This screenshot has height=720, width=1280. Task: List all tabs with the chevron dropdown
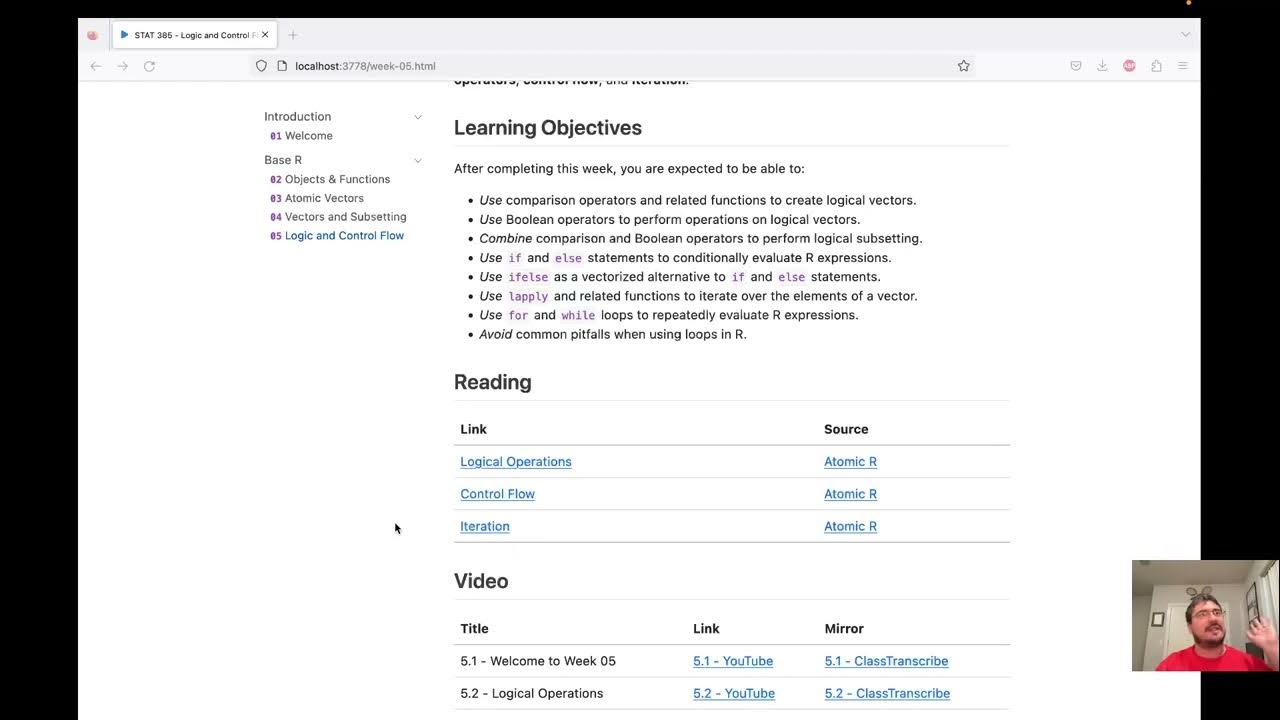tap(1185, 35)
